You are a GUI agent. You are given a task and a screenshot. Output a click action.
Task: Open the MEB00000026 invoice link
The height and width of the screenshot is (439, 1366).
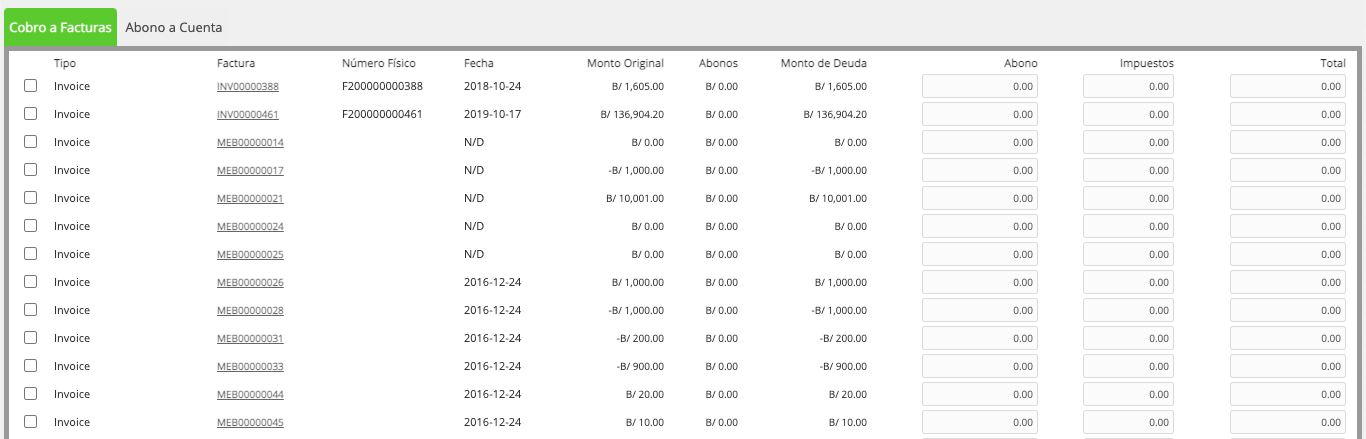point(250,283)
